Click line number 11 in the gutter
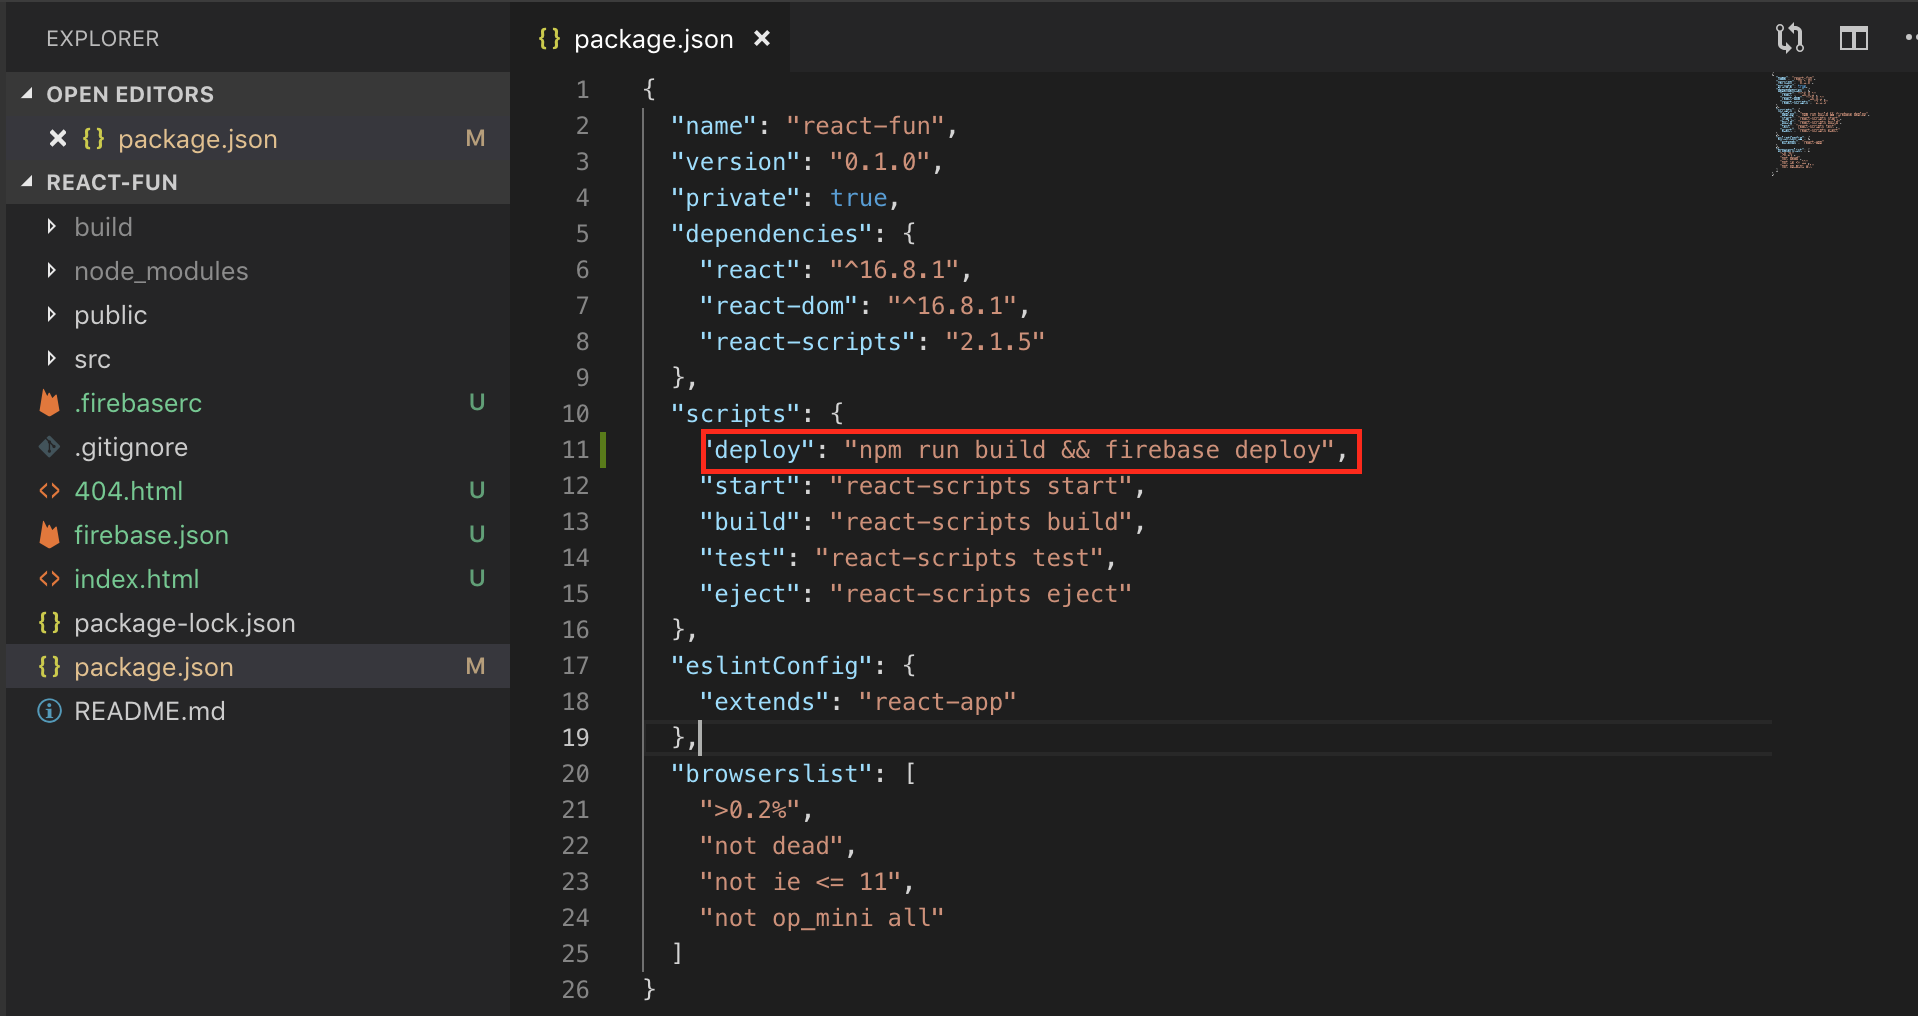This screenshot has height=1016, width=1918. point(575,450)
